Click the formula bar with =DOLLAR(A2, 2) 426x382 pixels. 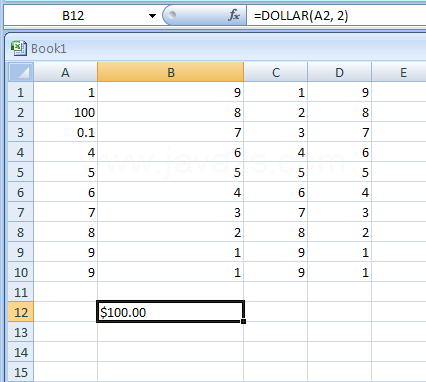point(336,16)
